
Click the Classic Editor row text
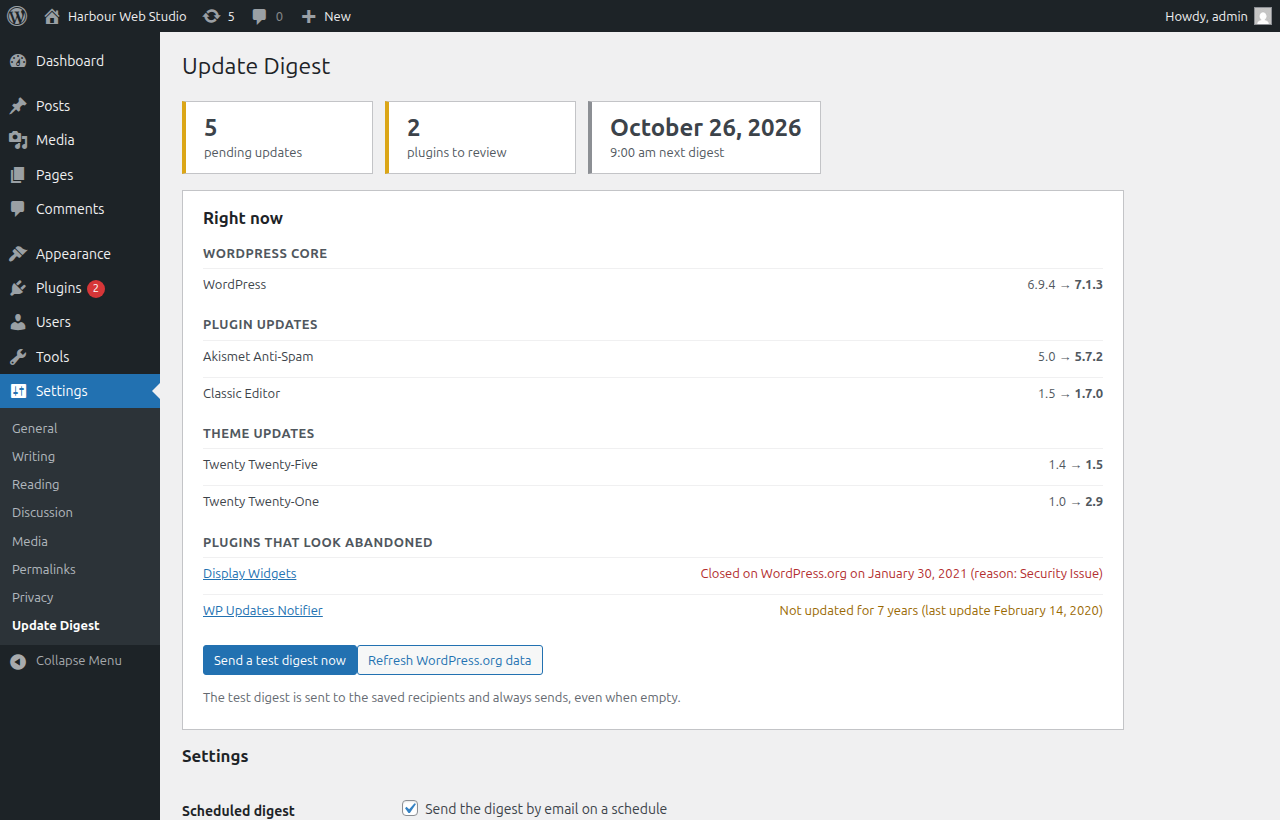(x=242, y=393)
